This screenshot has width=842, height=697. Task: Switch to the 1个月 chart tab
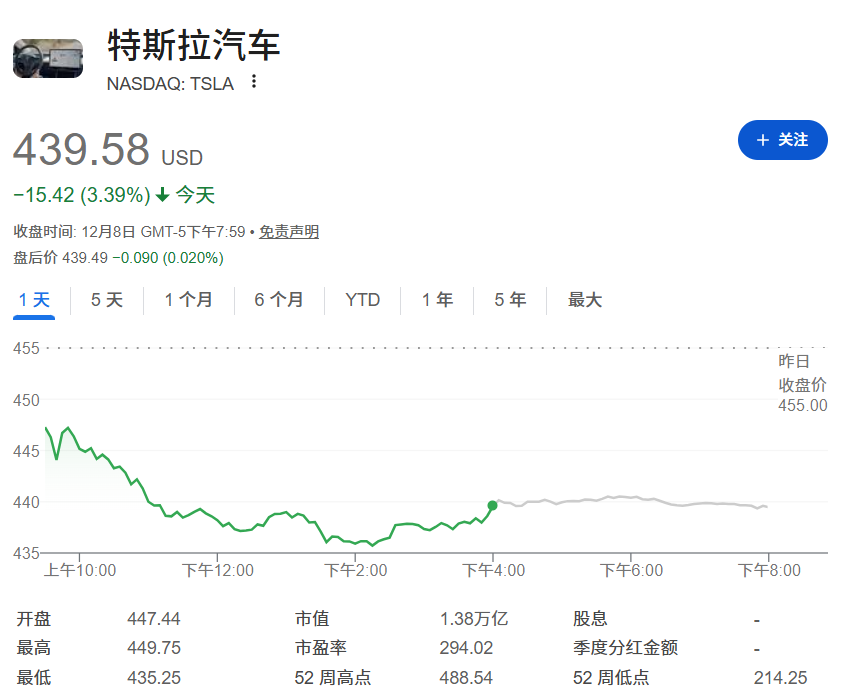tap(188, 299)
